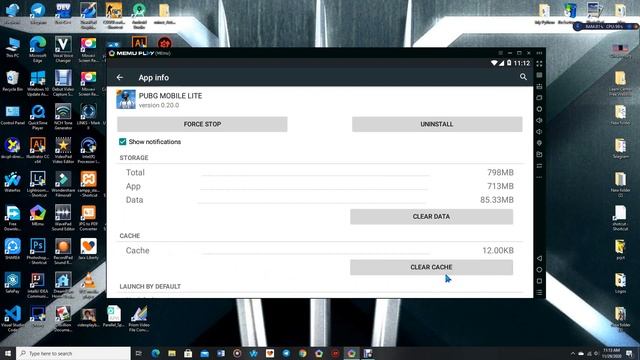Open MEmu multi-window sidebar icon

(539, 98)
